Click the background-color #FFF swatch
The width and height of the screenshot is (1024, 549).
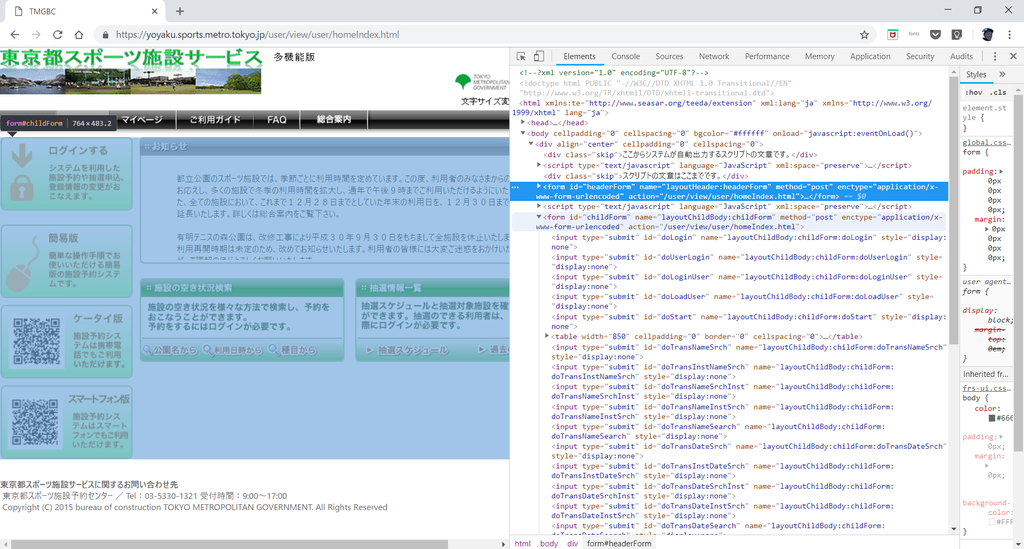pos(991,522)
